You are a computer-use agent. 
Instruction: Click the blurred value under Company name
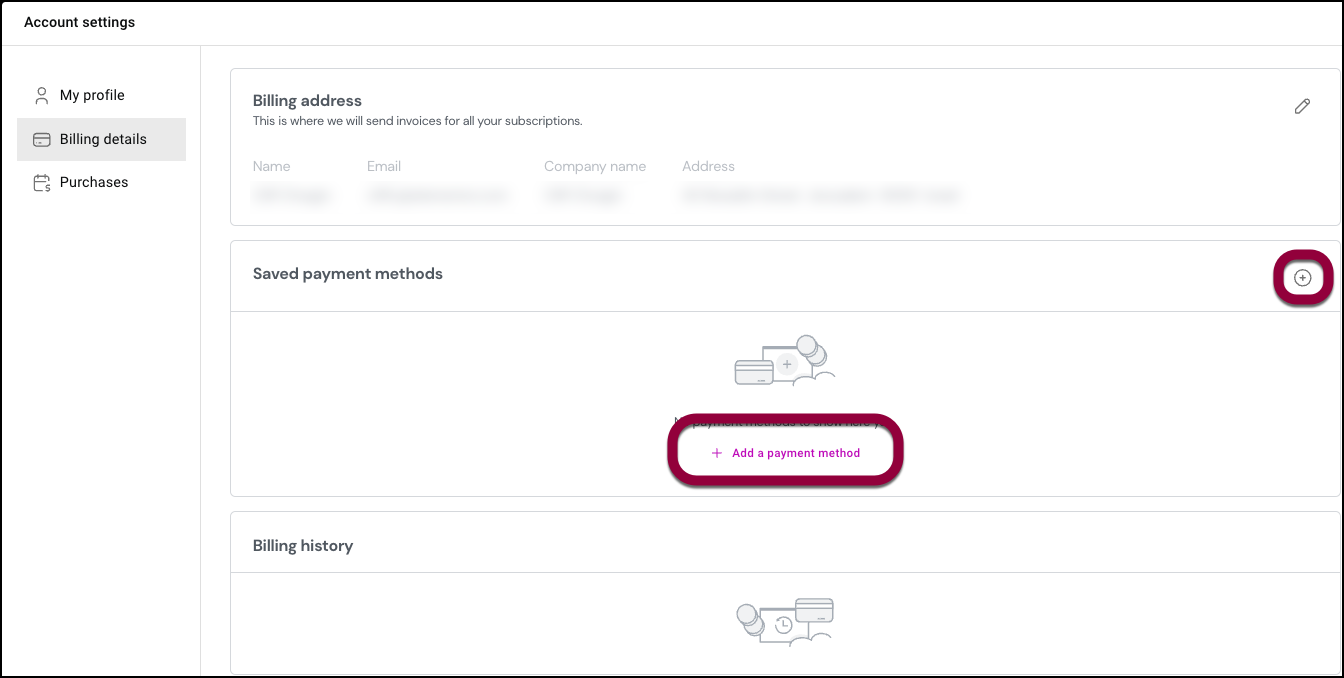(583, 196)
